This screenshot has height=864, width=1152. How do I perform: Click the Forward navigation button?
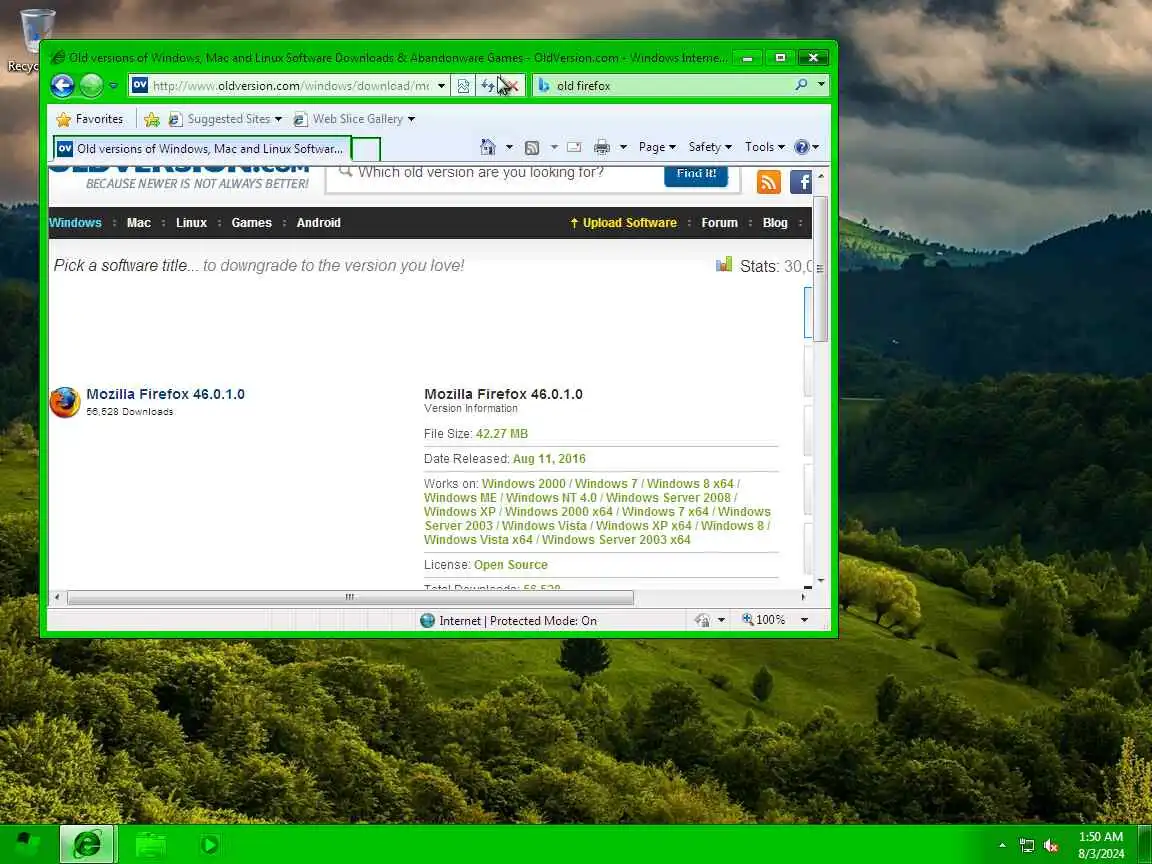[91, 86]
